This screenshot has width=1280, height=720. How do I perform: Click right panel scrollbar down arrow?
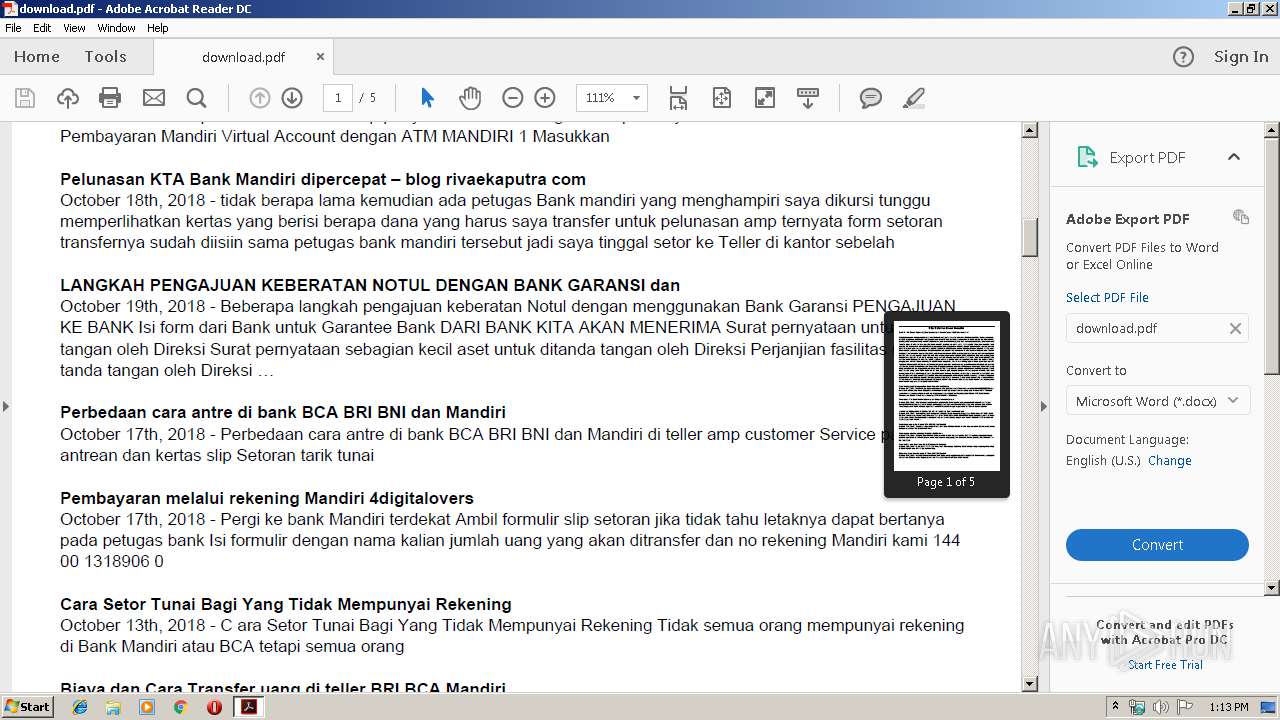[1272, 588]
